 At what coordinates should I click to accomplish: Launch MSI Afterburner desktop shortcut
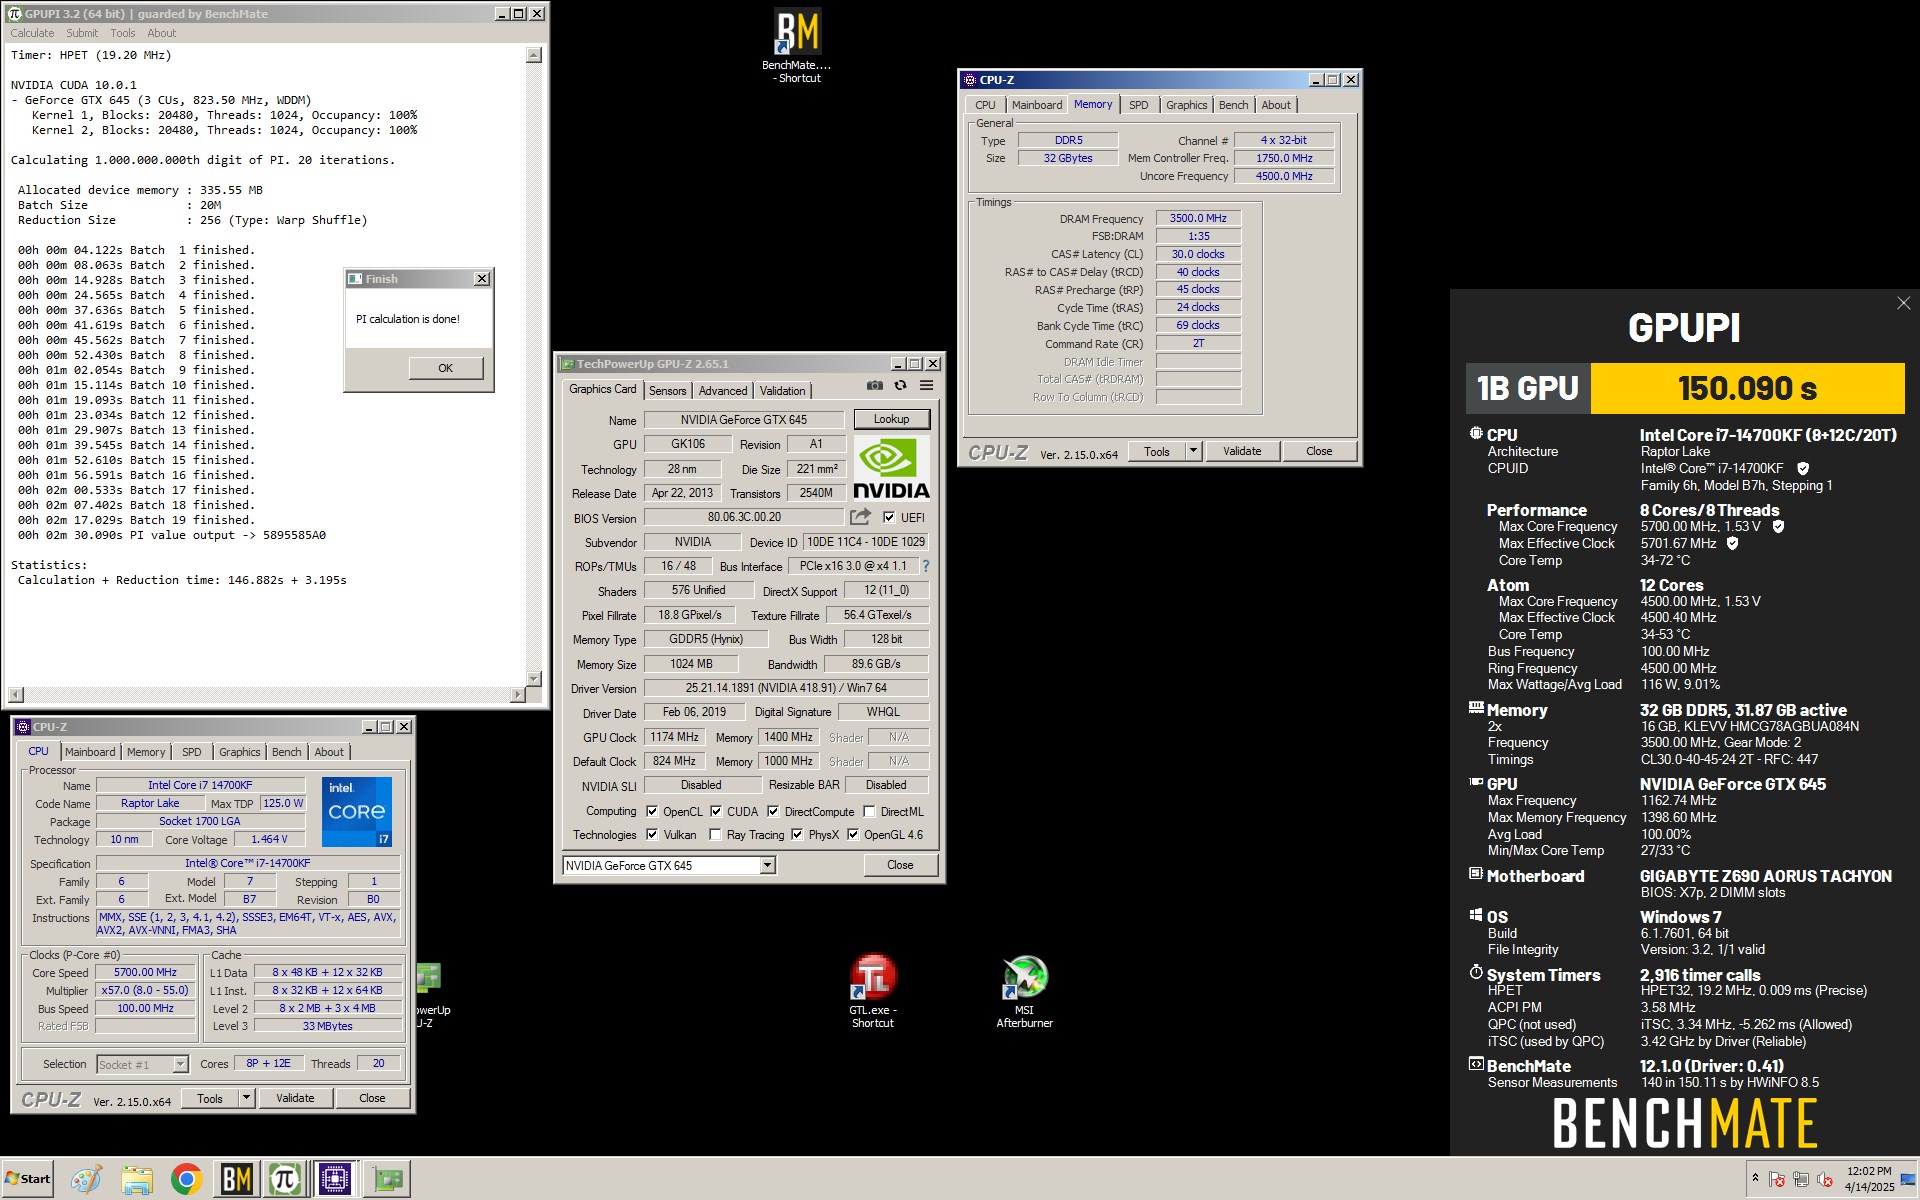[x=1025, y=990]
